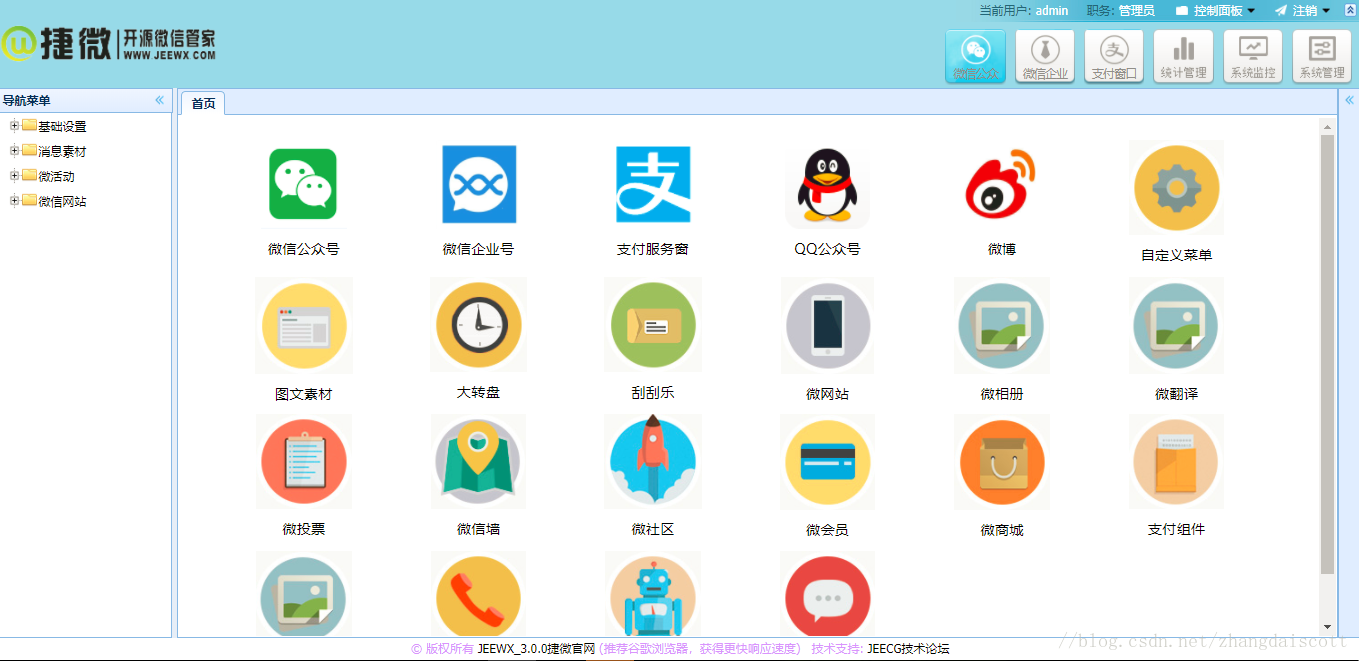
Task: Switch to the 首页 tab
Action: pyautogui.click(x=203, y=103)
